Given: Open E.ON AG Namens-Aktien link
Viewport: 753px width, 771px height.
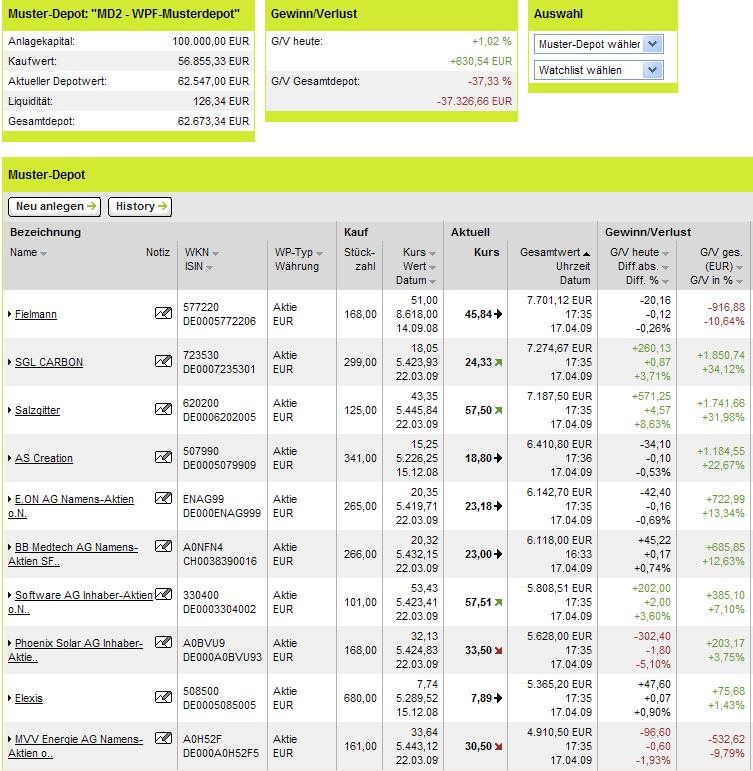Looking at the screenshot, I should point(74,499).
